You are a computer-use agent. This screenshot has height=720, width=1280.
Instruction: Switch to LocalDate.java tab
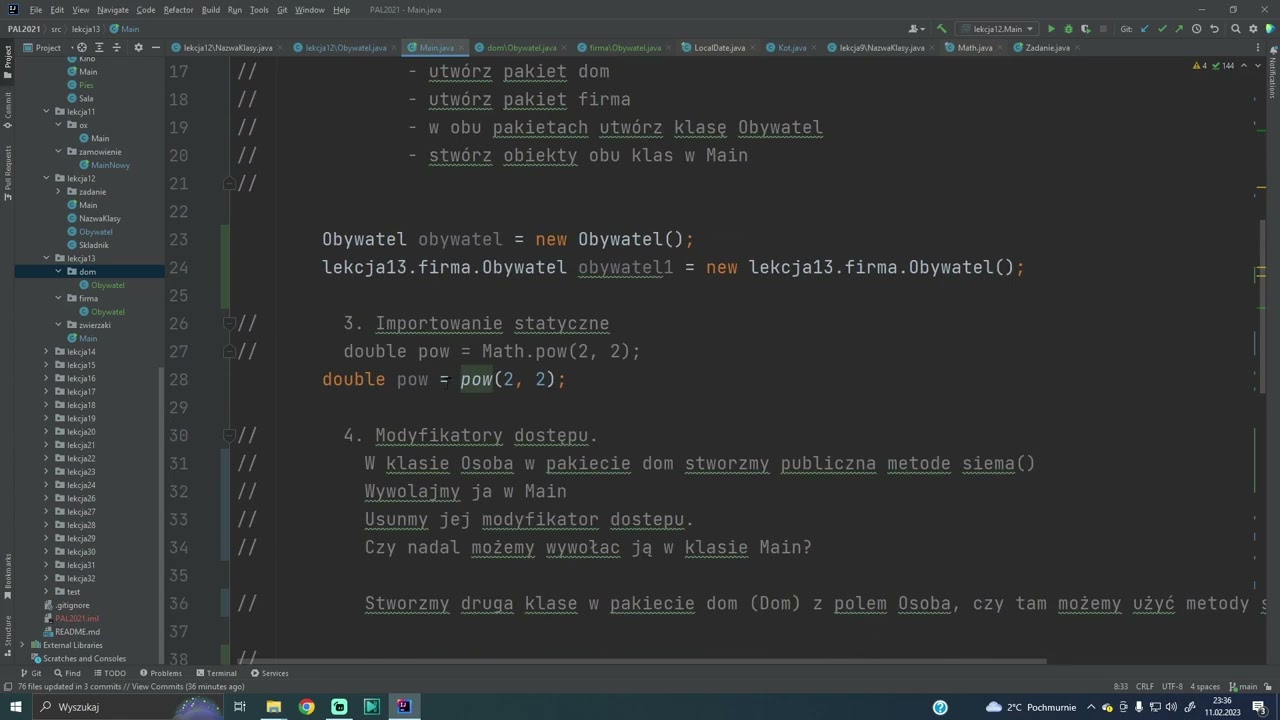click(x=719, y=48)
